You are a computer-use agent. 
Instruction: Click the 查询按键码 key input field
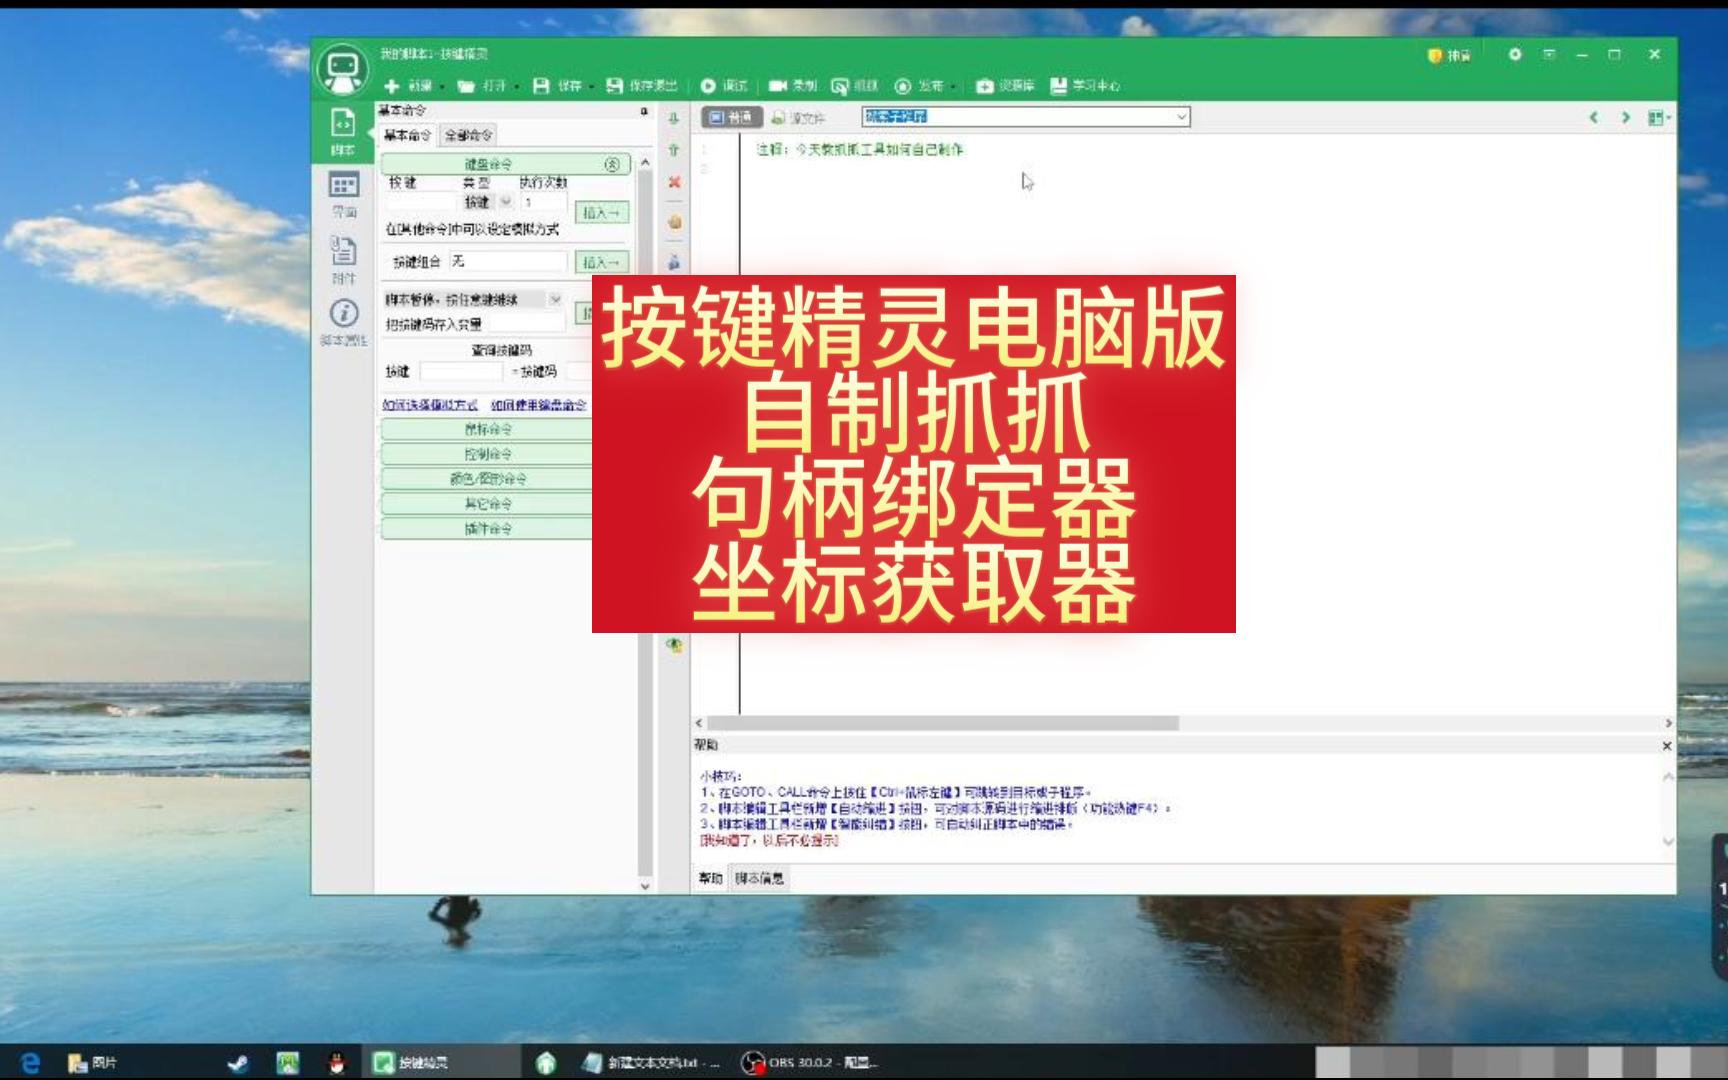click(461, 372)
